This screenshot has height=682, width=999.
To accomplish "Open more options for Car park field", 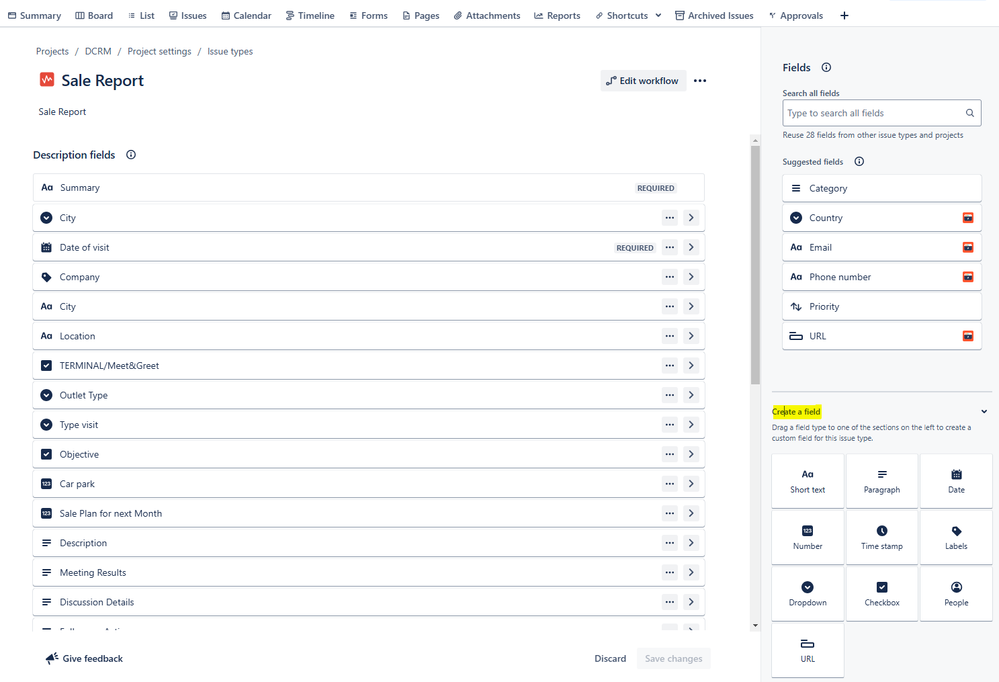I will (x=670, y=484).
